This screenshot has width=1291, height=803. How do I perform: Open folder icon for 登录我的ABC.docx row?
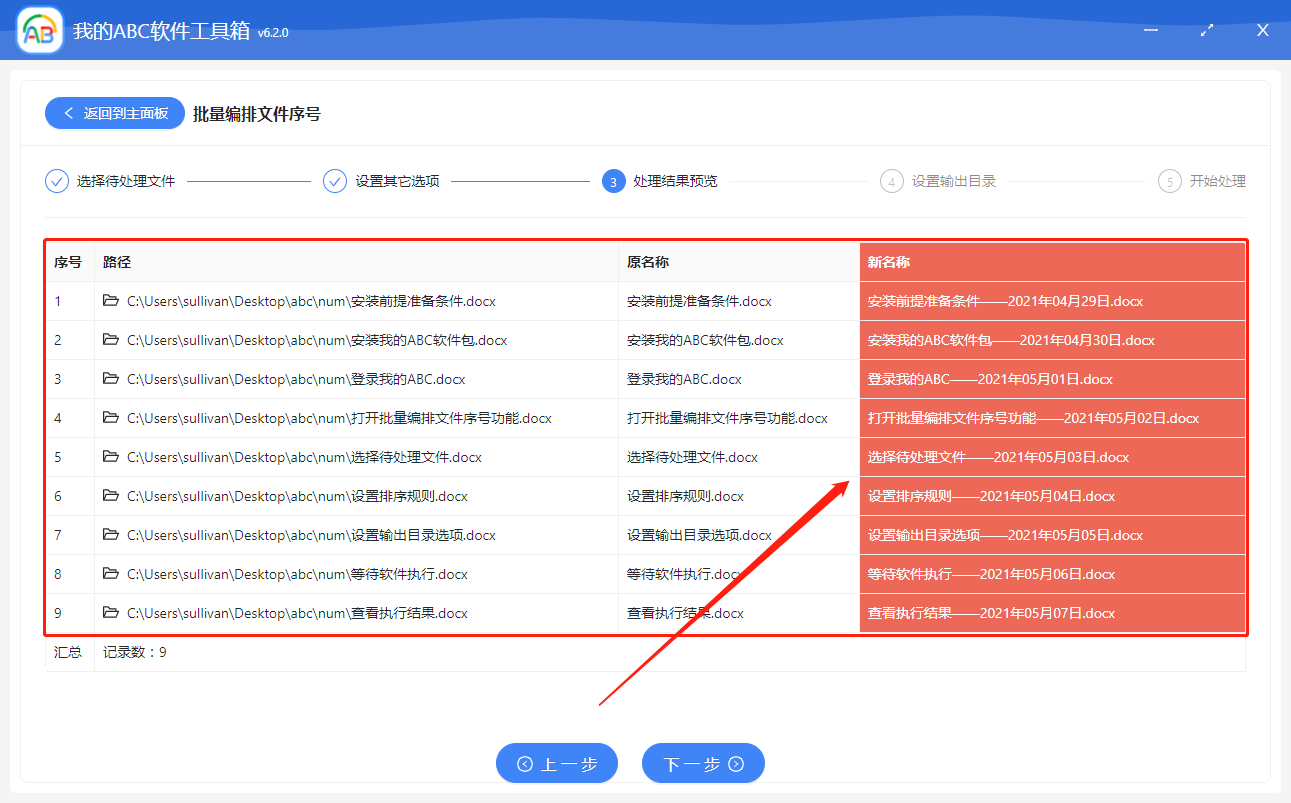[x=111, y=379]
